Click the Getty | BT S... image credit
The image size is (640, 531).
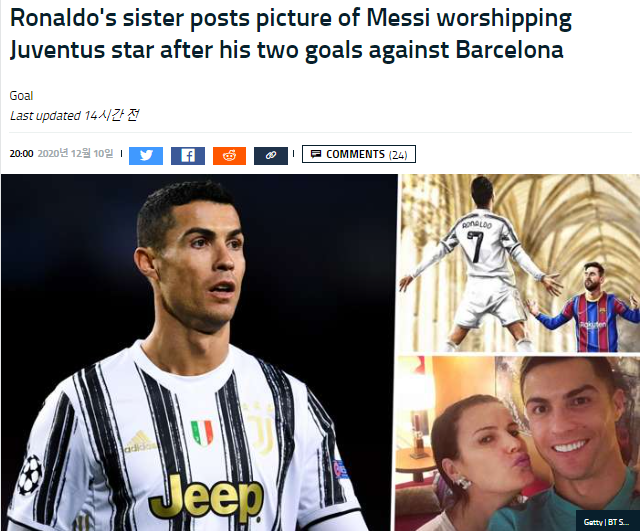click(x=607, y=522)
